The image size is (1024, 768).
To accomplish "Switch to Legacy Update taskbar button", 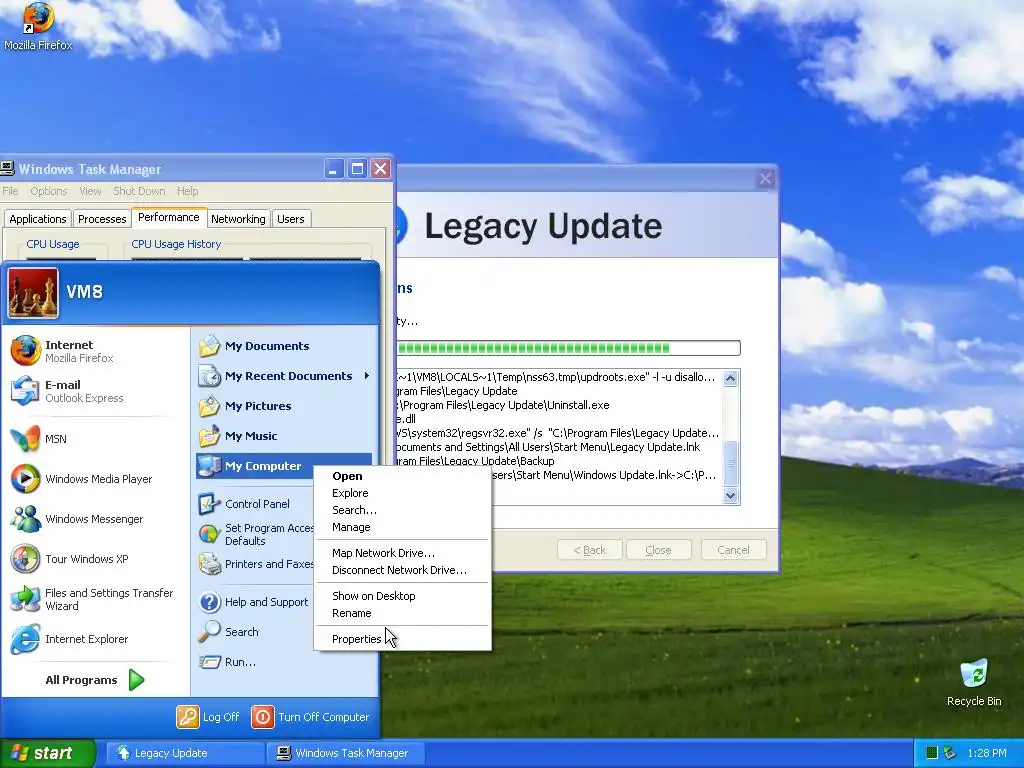I will (185, 753).
